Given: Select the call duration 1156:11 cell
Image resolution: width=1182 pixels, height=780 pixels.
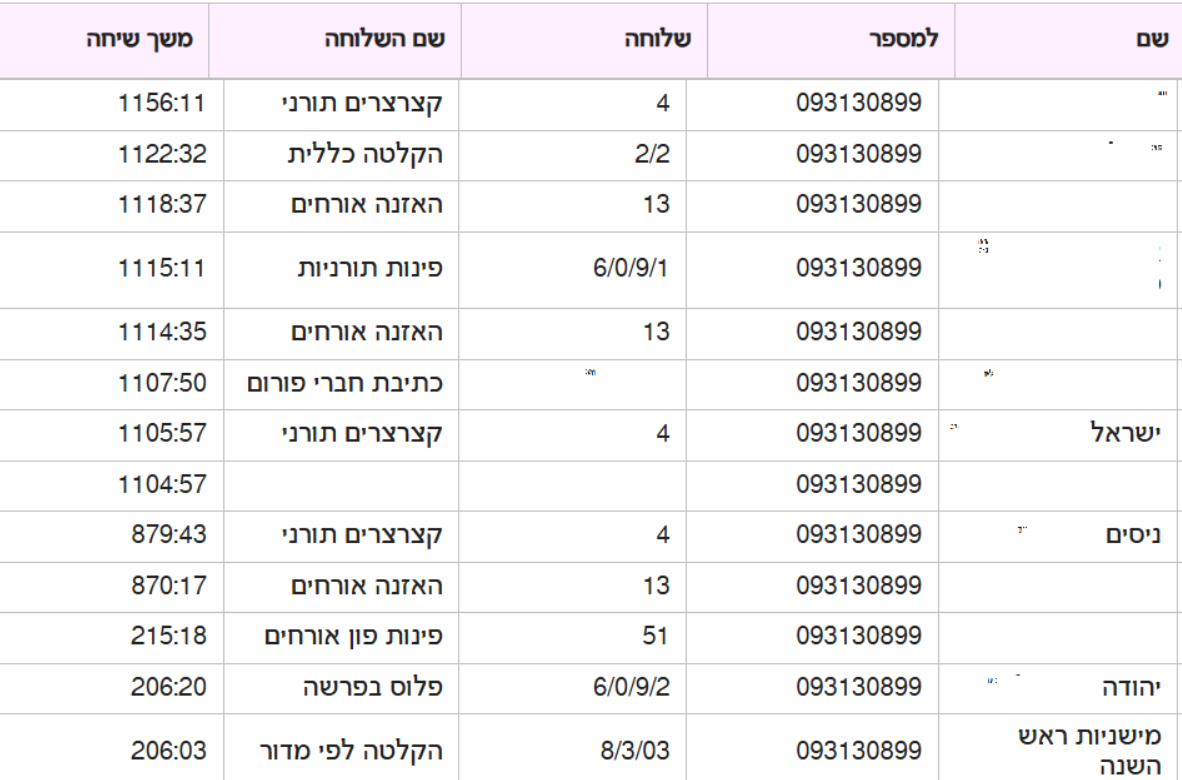Looking at the screenshot, I should tap(160, 102).
